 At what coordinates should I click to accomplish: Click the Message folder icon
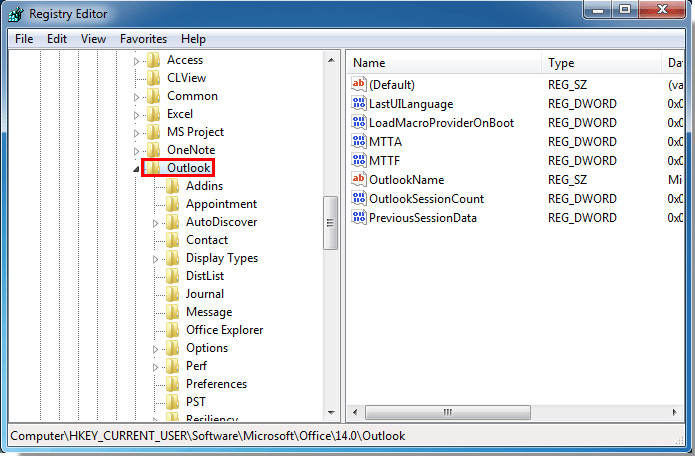point(172,312)
